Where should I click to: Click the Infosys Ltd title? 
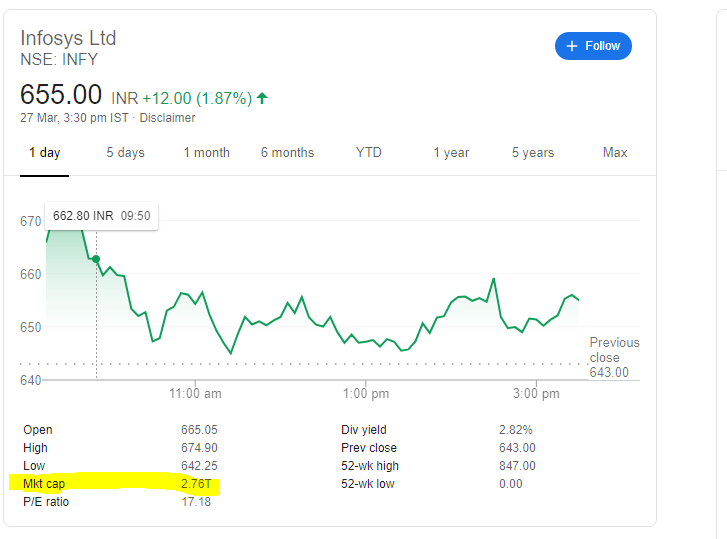pos(68,38)
